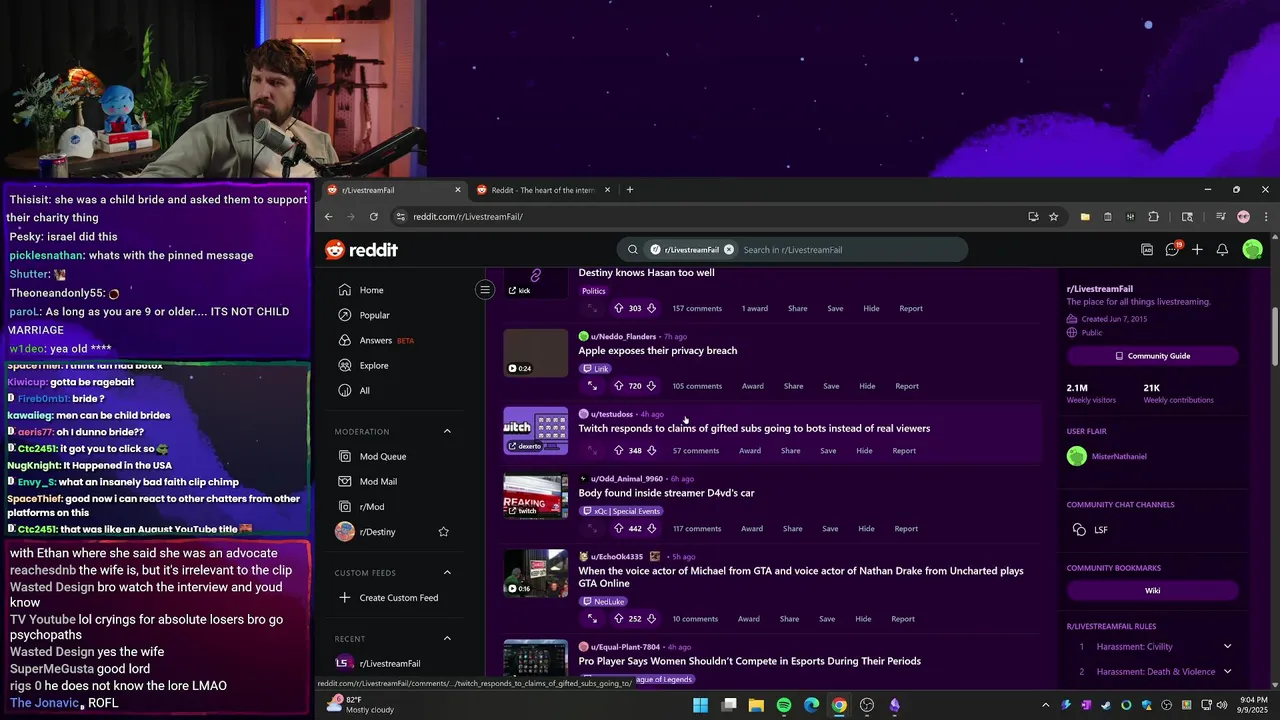This screenshot has width=1280, height=720.
Task: Click the Reddit logo in the header
Action: [x=362, y=250]
